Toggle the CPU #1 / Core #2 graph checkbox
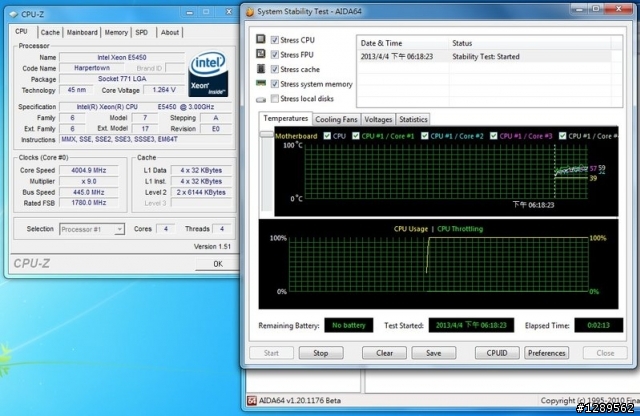Screen dimensions: 640x416 tap(424, 136)
